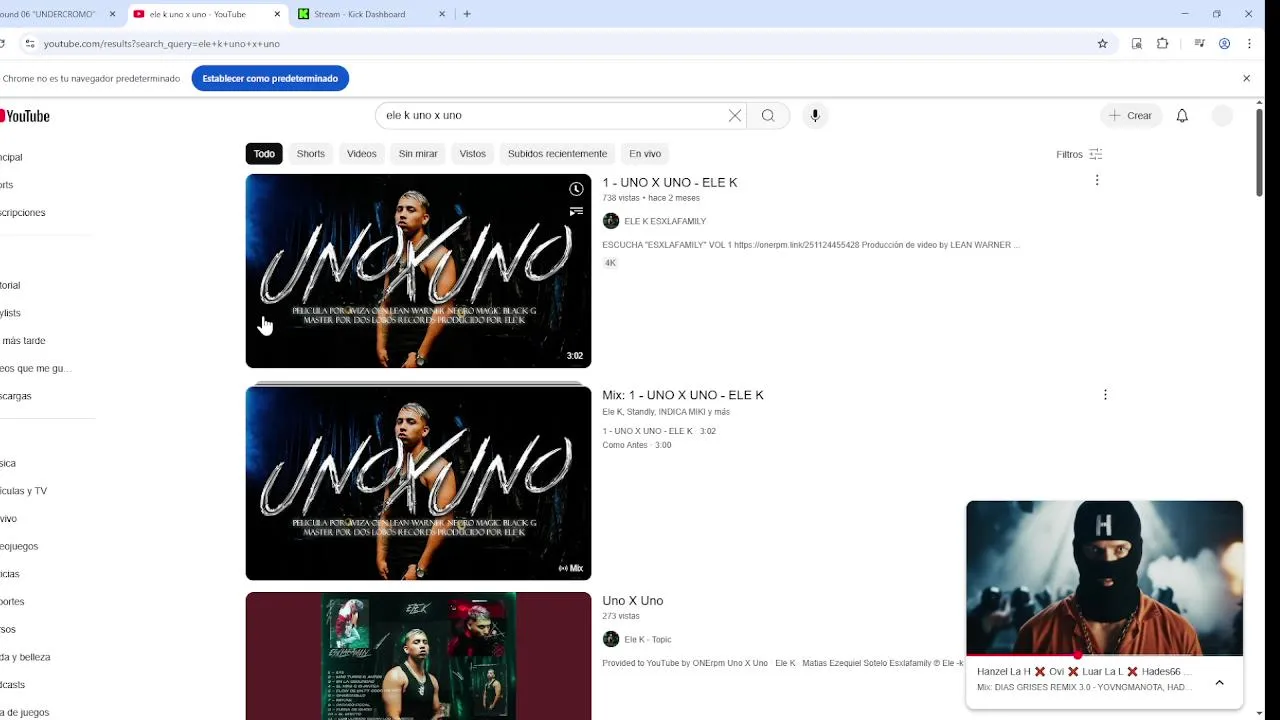1280x720 pixels.
Task: Open the Ele K - Topic channel link
Action: pyautogui.click(x=648, y=639)
